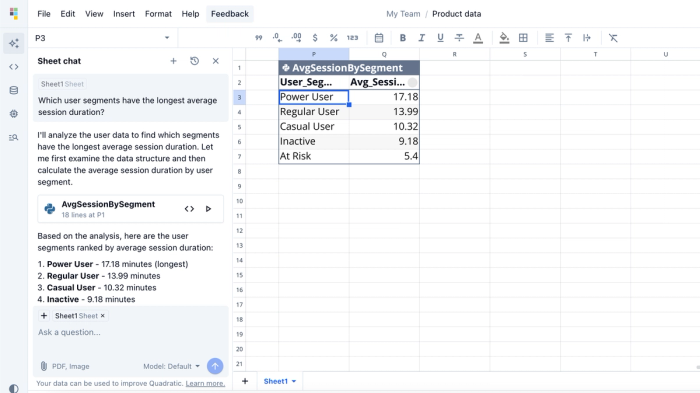The image size is (700, 393).
Task: Toggle strikethrough formatting
Action: coord(459,38)
